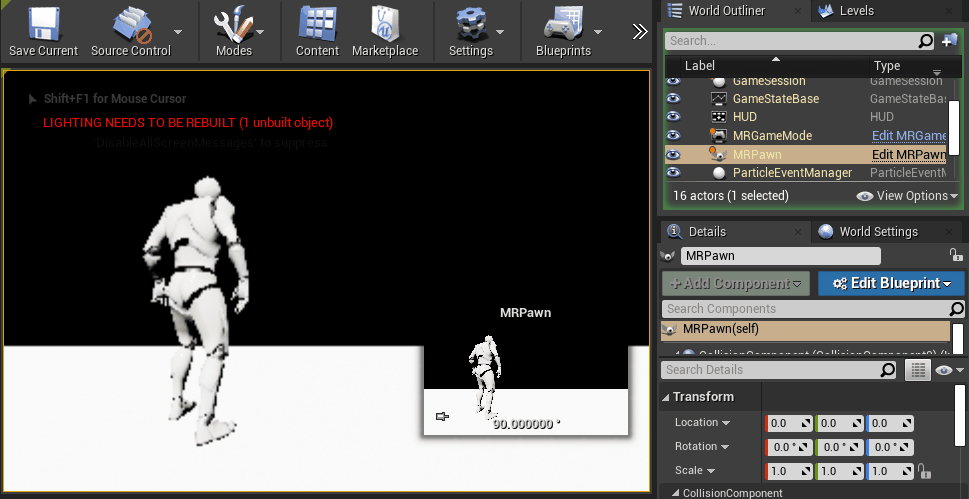This screenshot has width=969, height=499.
Task: Click the Scale Y value field
Action: 839,471
